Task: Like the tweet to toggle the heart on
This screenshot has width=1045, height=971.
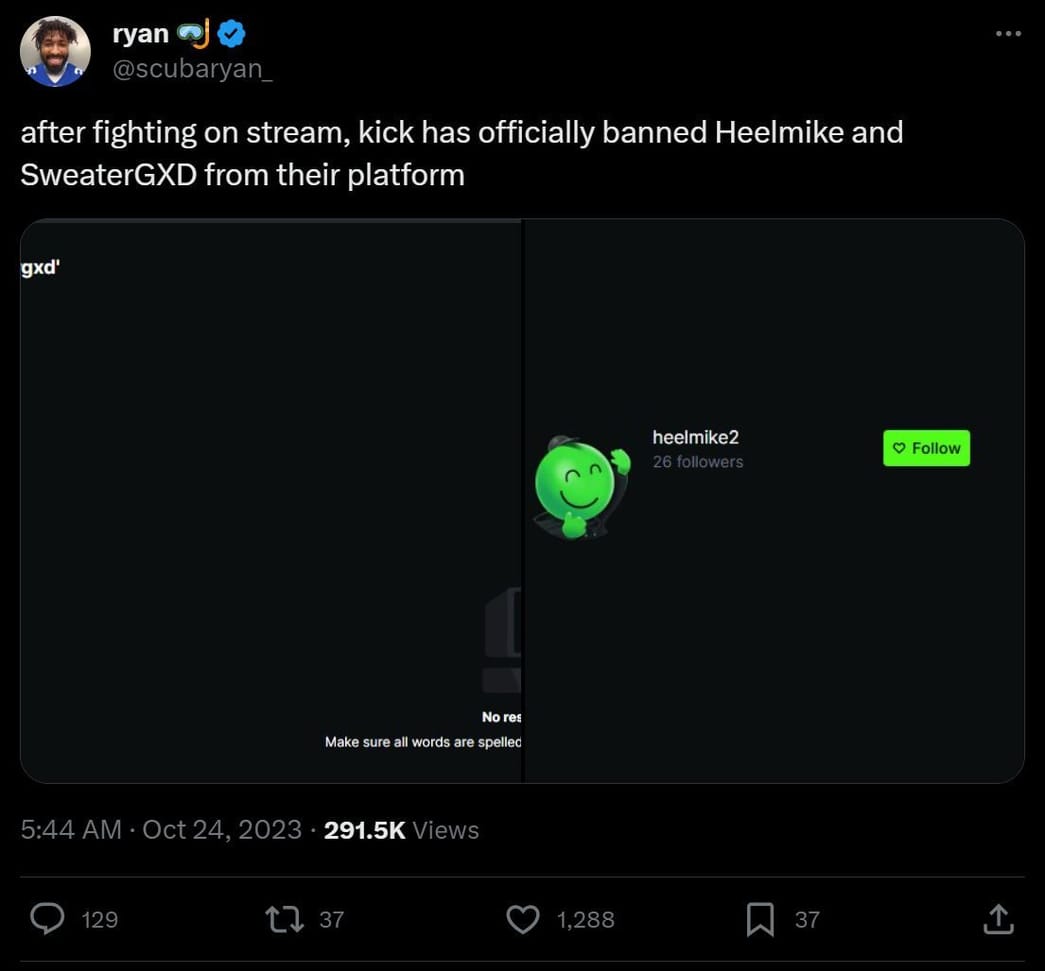Action: [522, 918]
